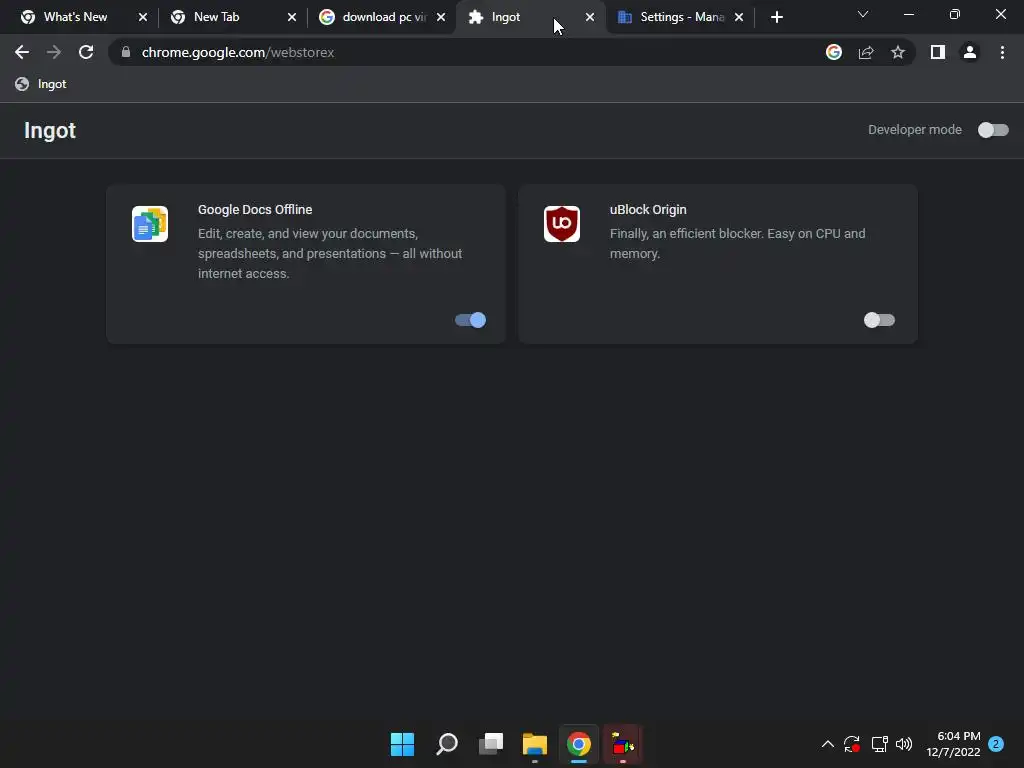
Task: Click the Ingot page heading
Action: [x=50, y=131]
